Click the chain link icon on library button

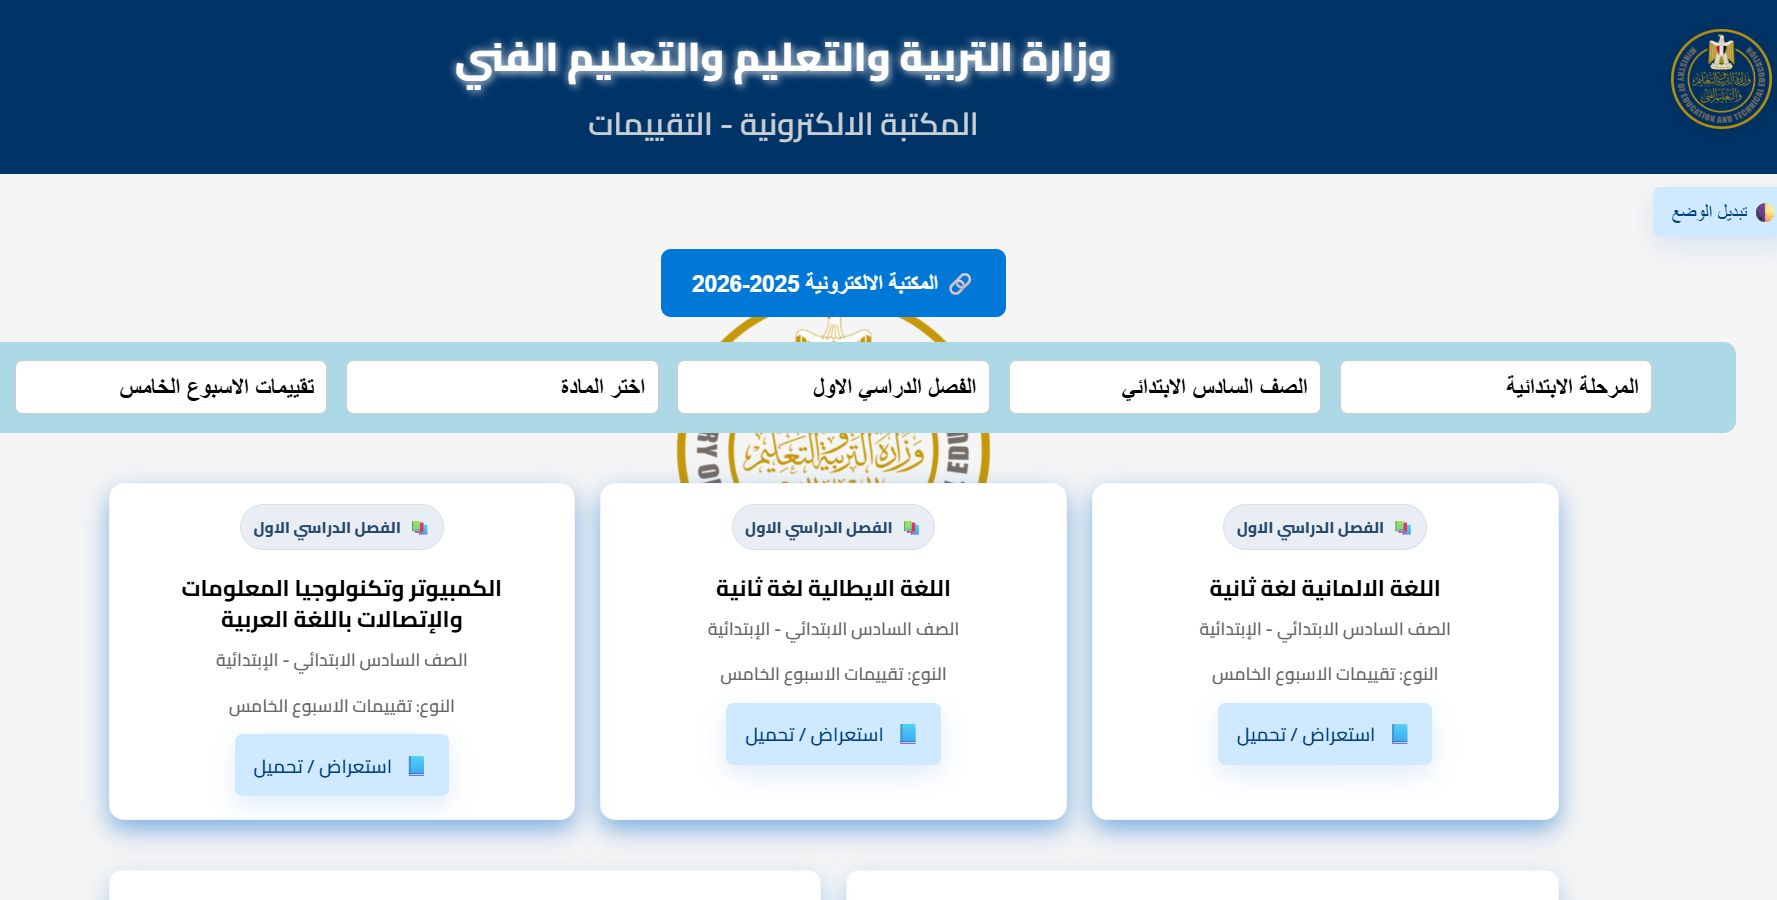(960, 284)
